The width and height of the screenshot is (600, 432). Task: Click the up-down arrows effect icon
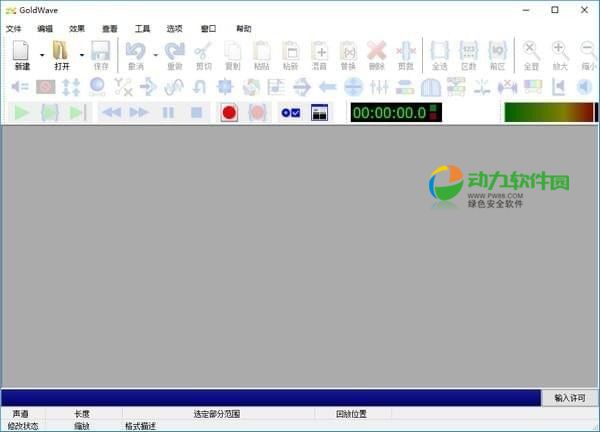(x=71, y=87)
